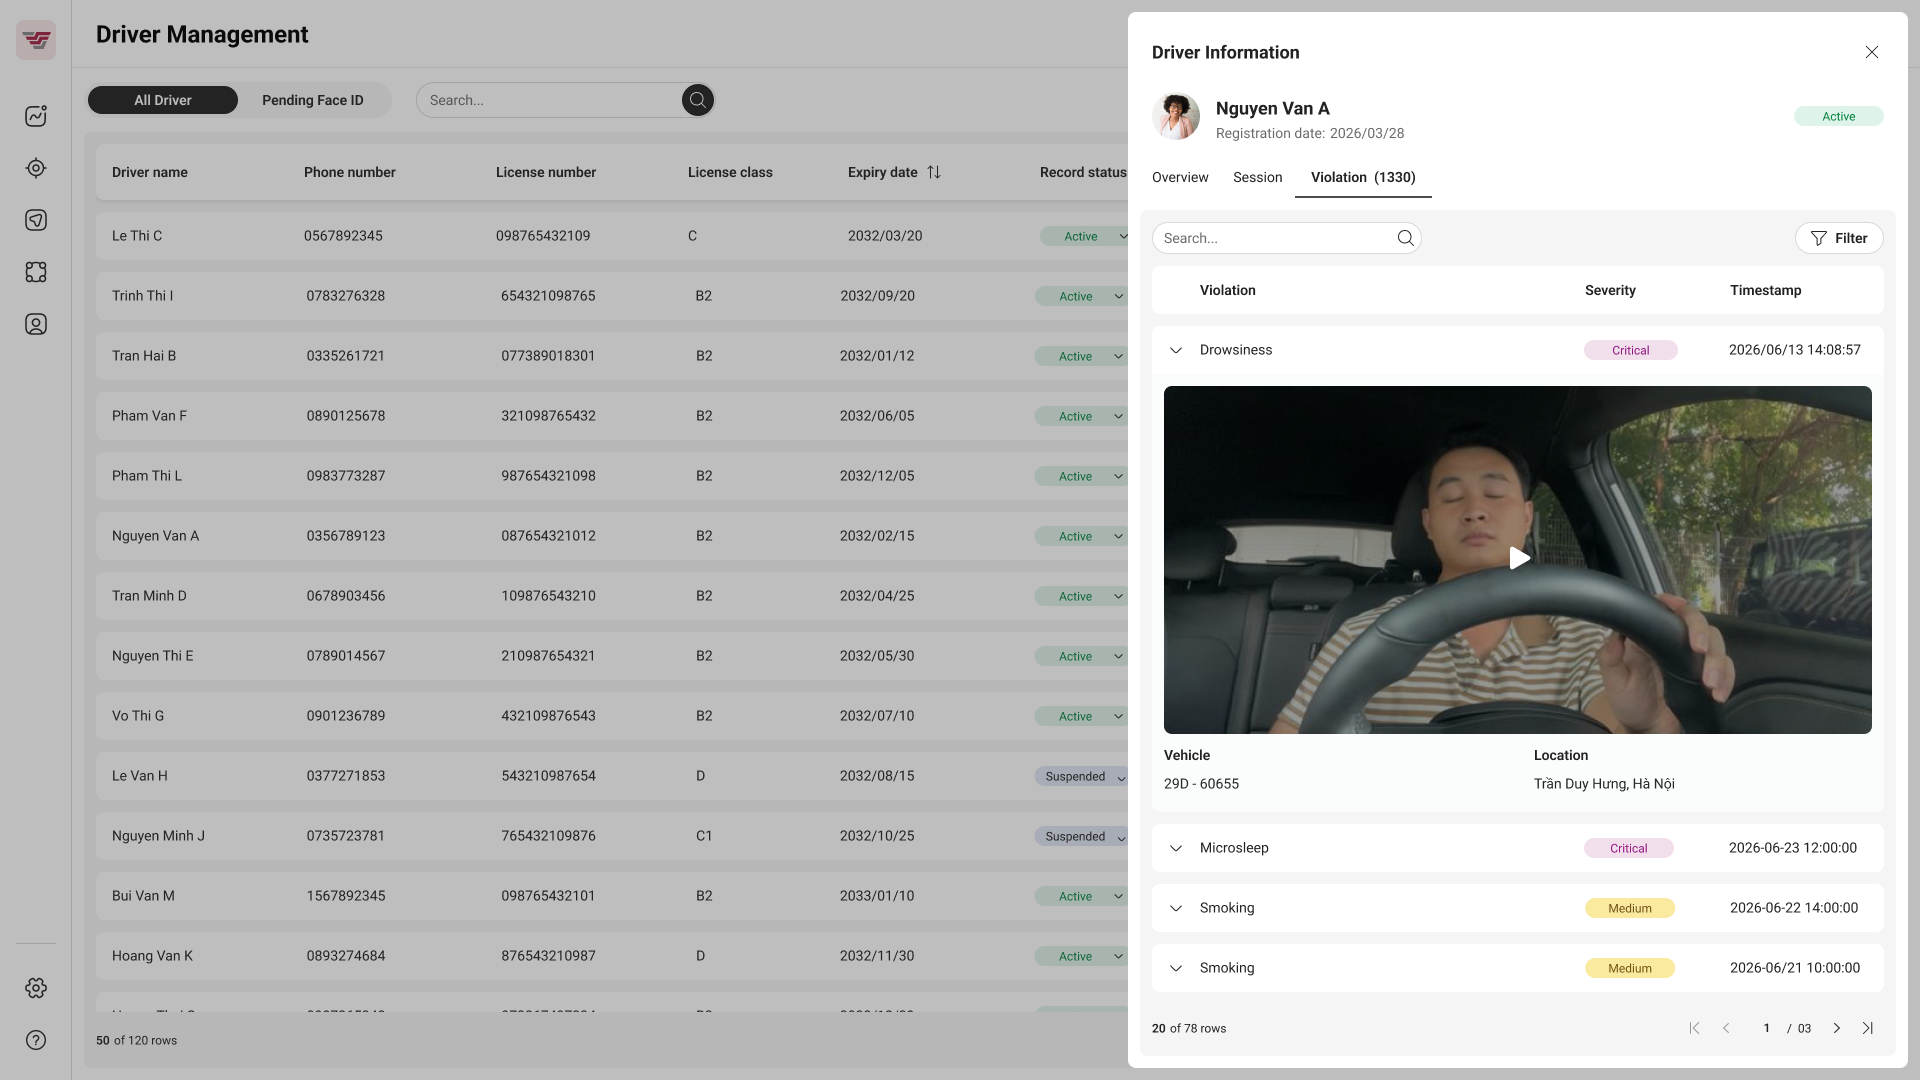Select the Violation (1330) tab
This screenshot has height=1080, width=1920.
[1363, 177]
